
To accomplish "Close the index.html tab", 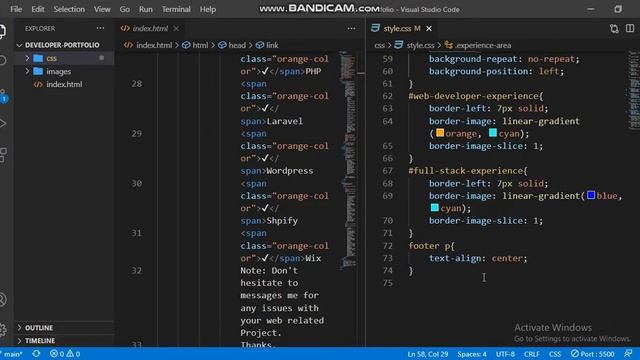I will point(176,28).
